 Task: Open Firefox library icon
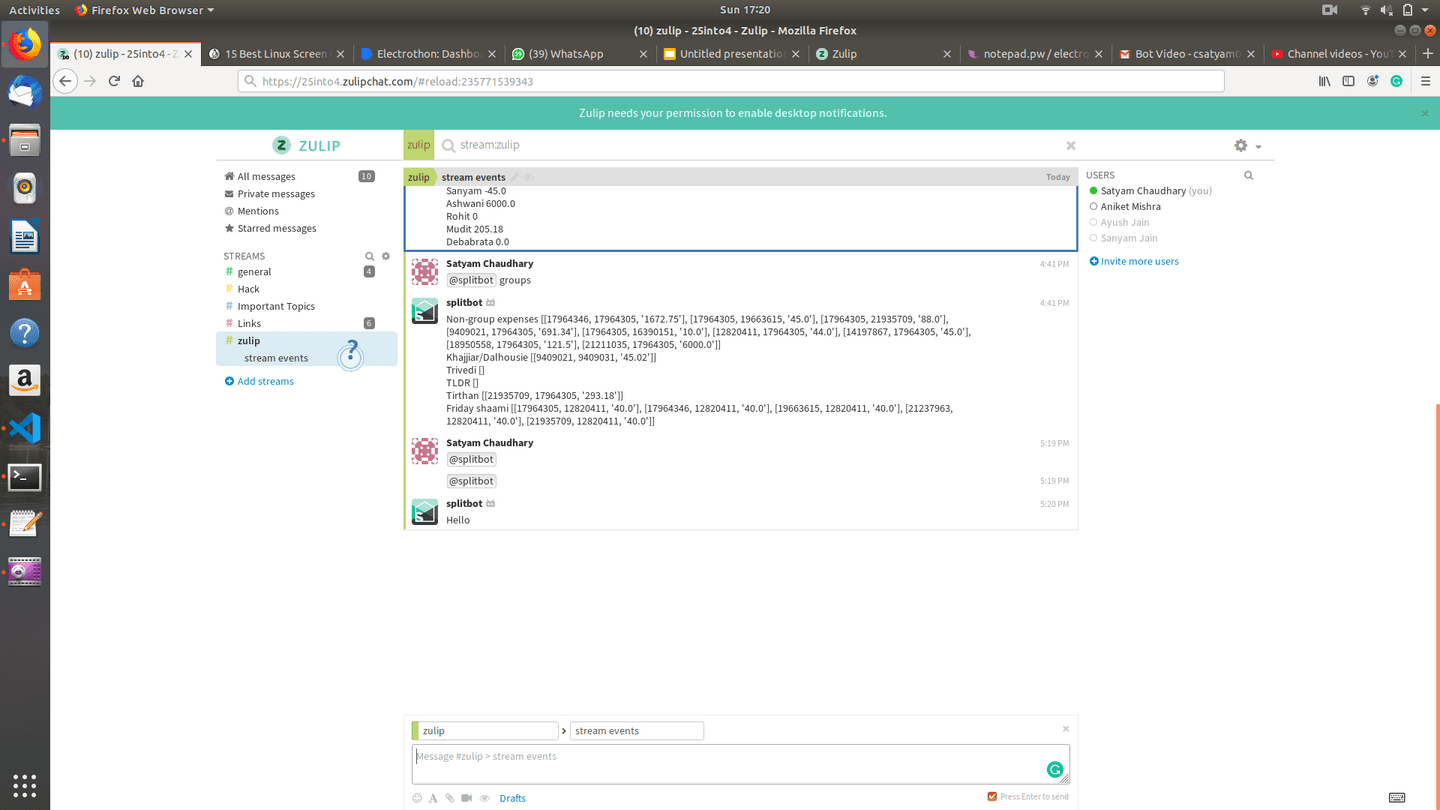tap(1325, 81)
